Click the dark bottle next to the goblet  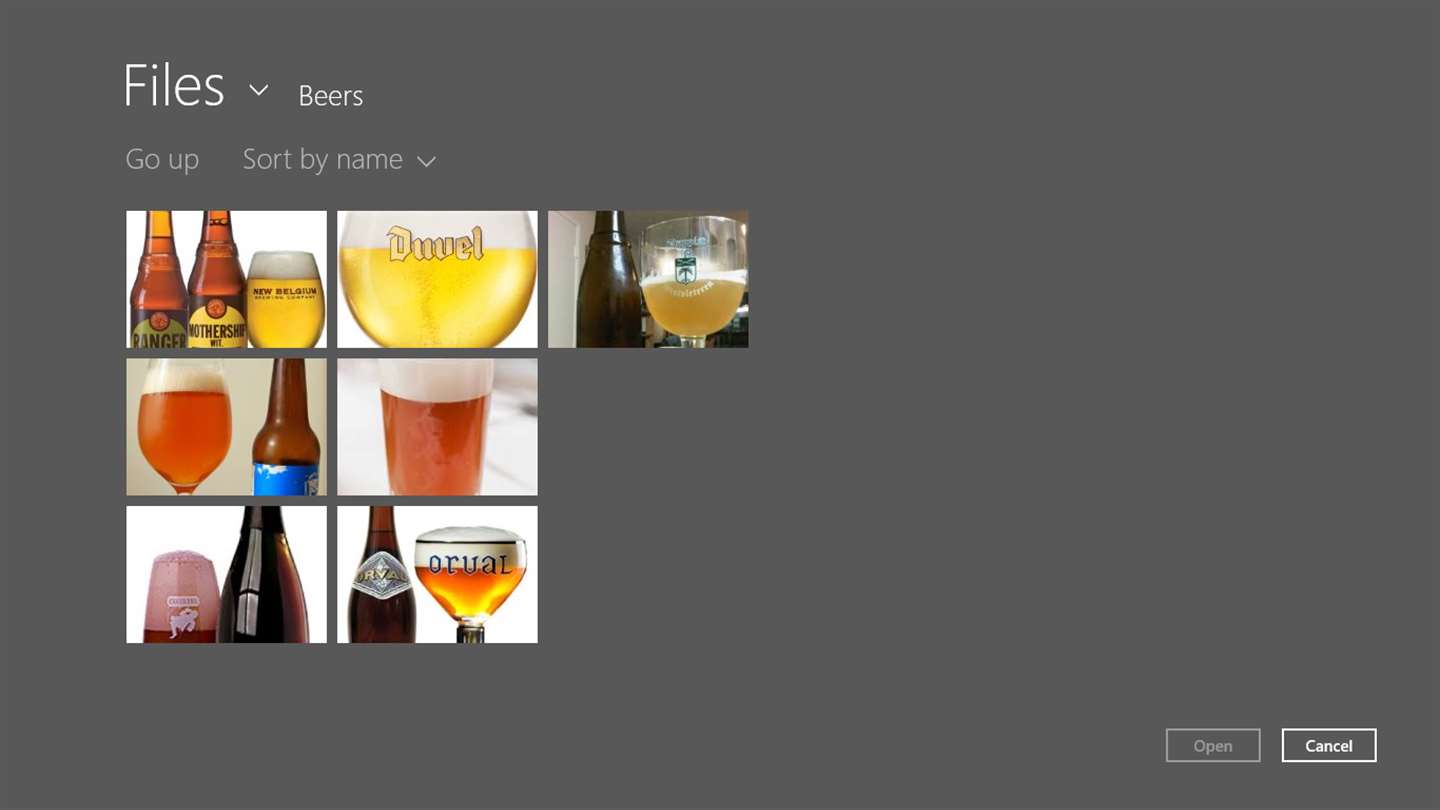click(609, 279)
